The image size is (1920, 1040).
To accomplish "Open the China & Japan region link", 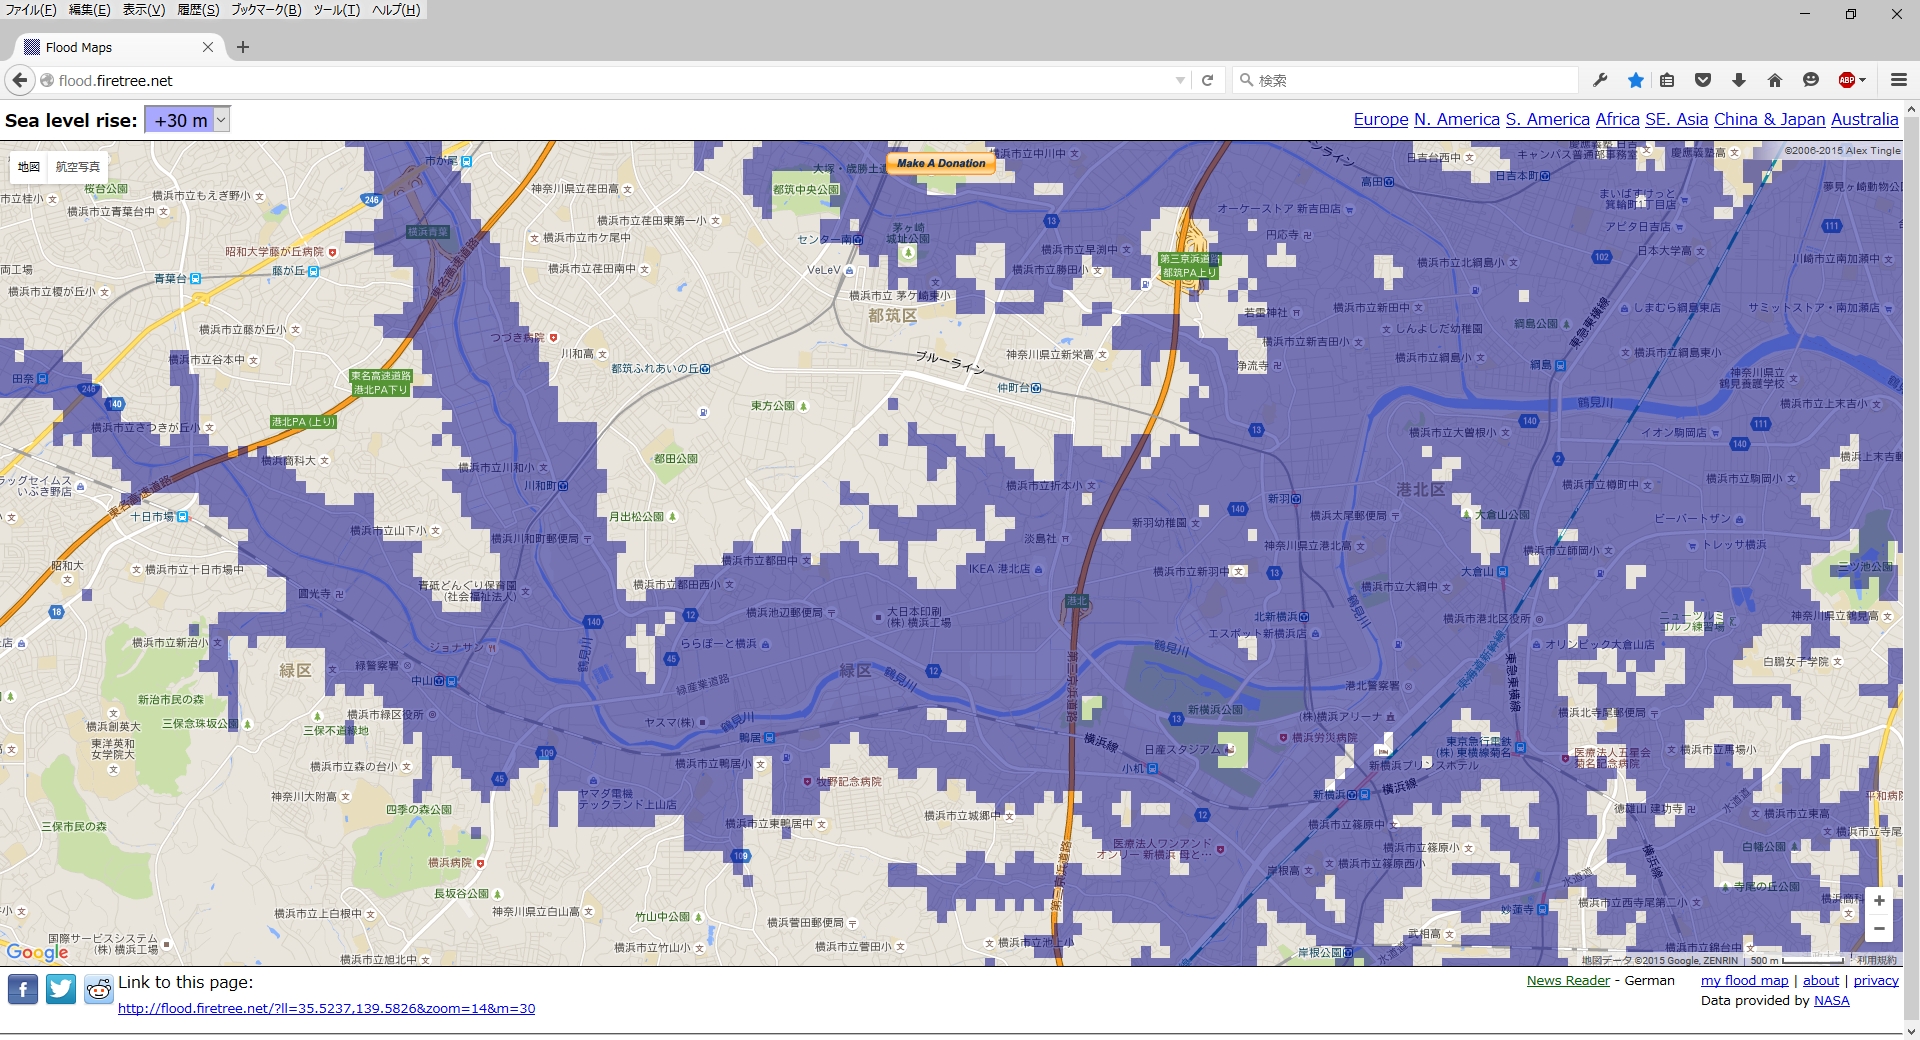I will click(x=1769, y=119).
